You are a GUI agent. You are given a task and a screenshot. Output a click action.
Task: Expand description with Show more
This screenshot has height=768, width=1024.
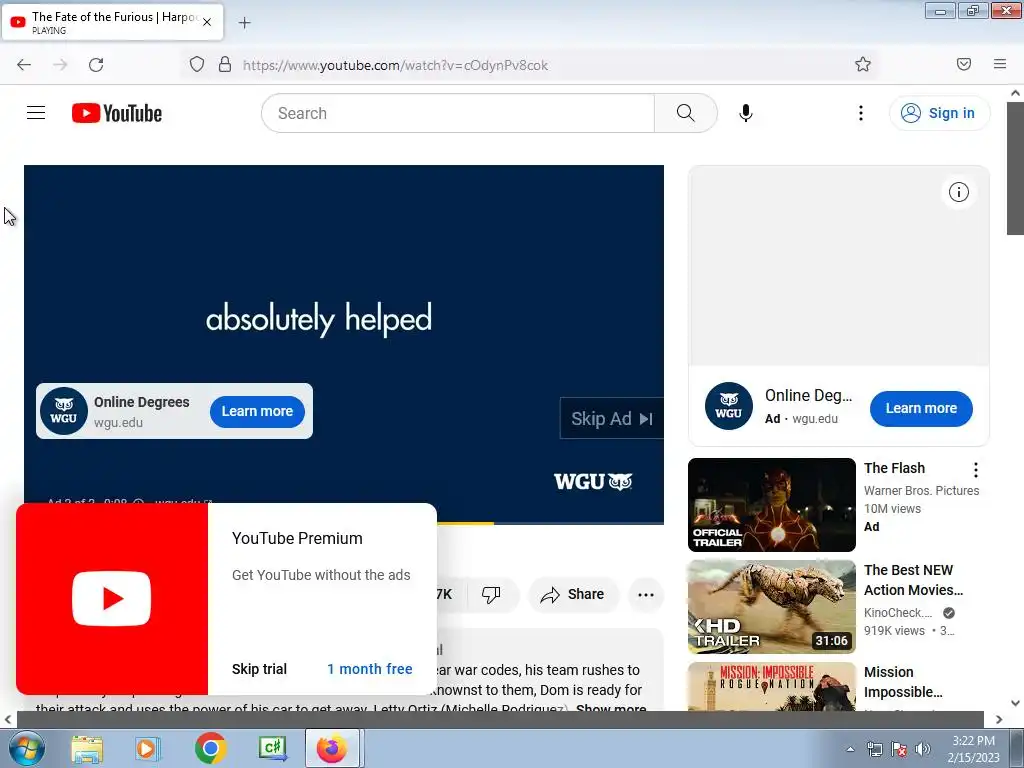611,707
